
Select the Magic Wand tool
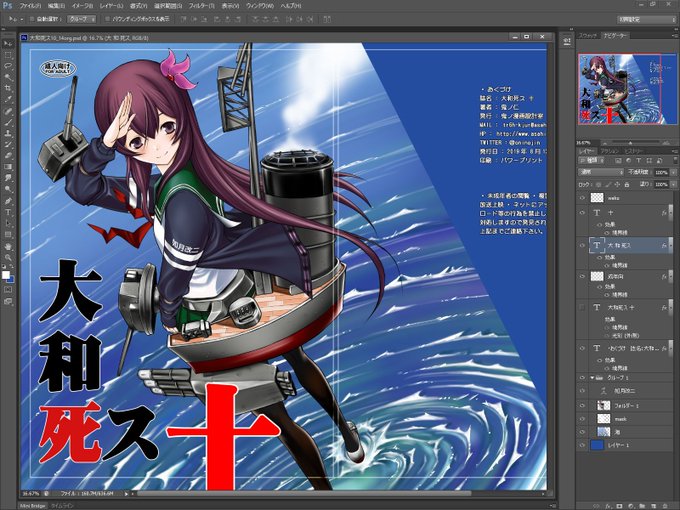pyautogui.click(x=8, y=77)
